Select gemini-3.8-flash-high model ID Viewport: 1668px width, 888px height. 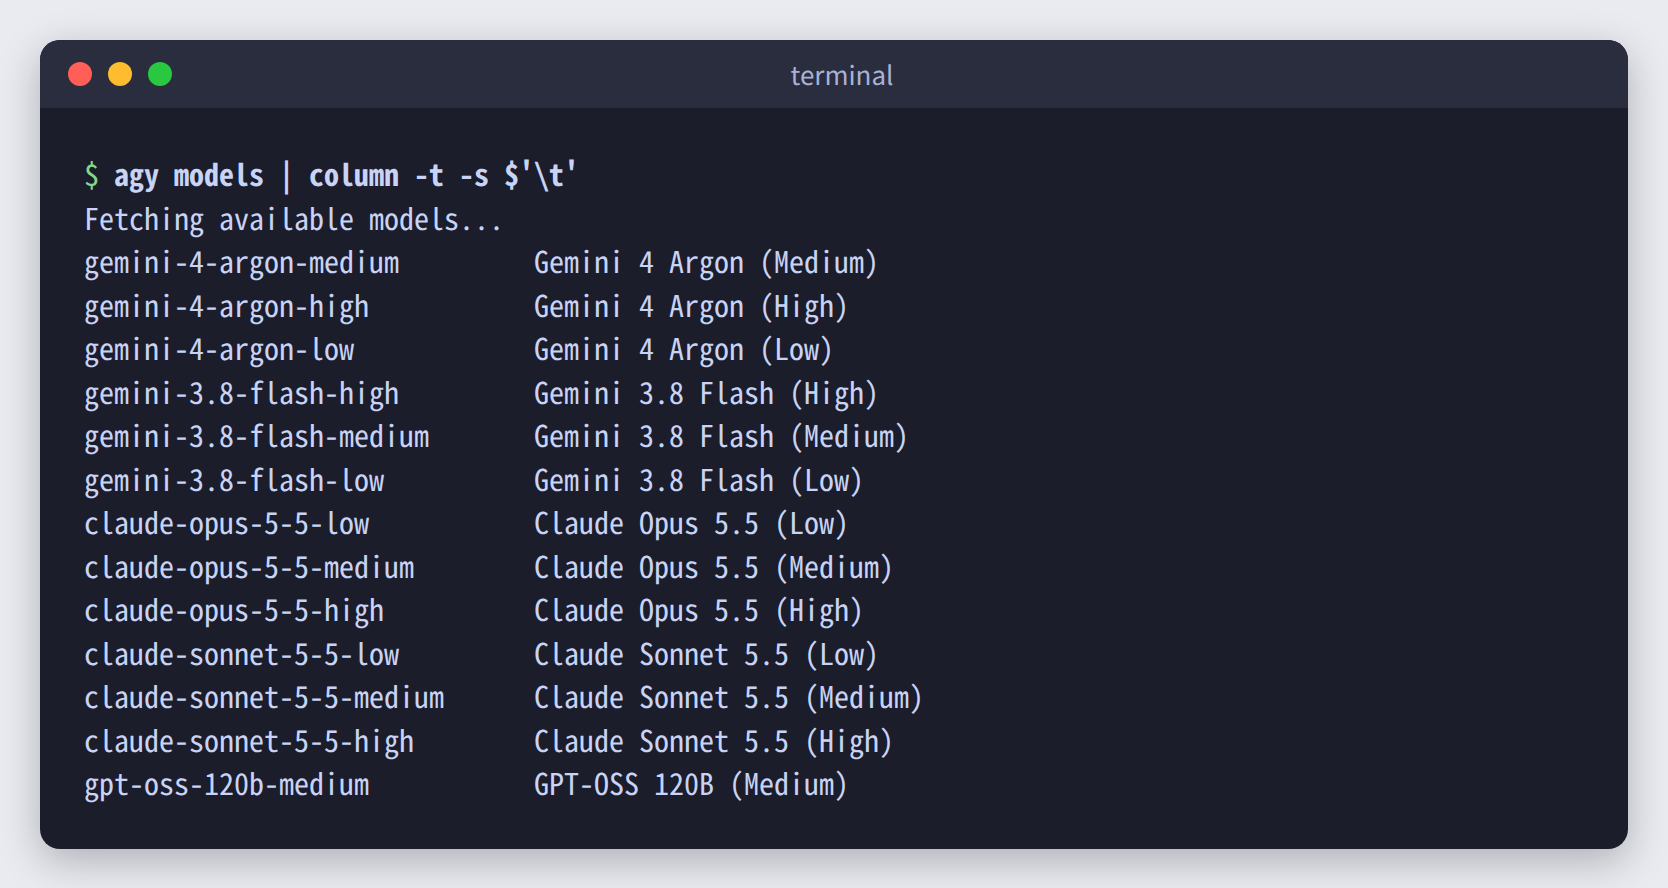(x=242, y=394)
